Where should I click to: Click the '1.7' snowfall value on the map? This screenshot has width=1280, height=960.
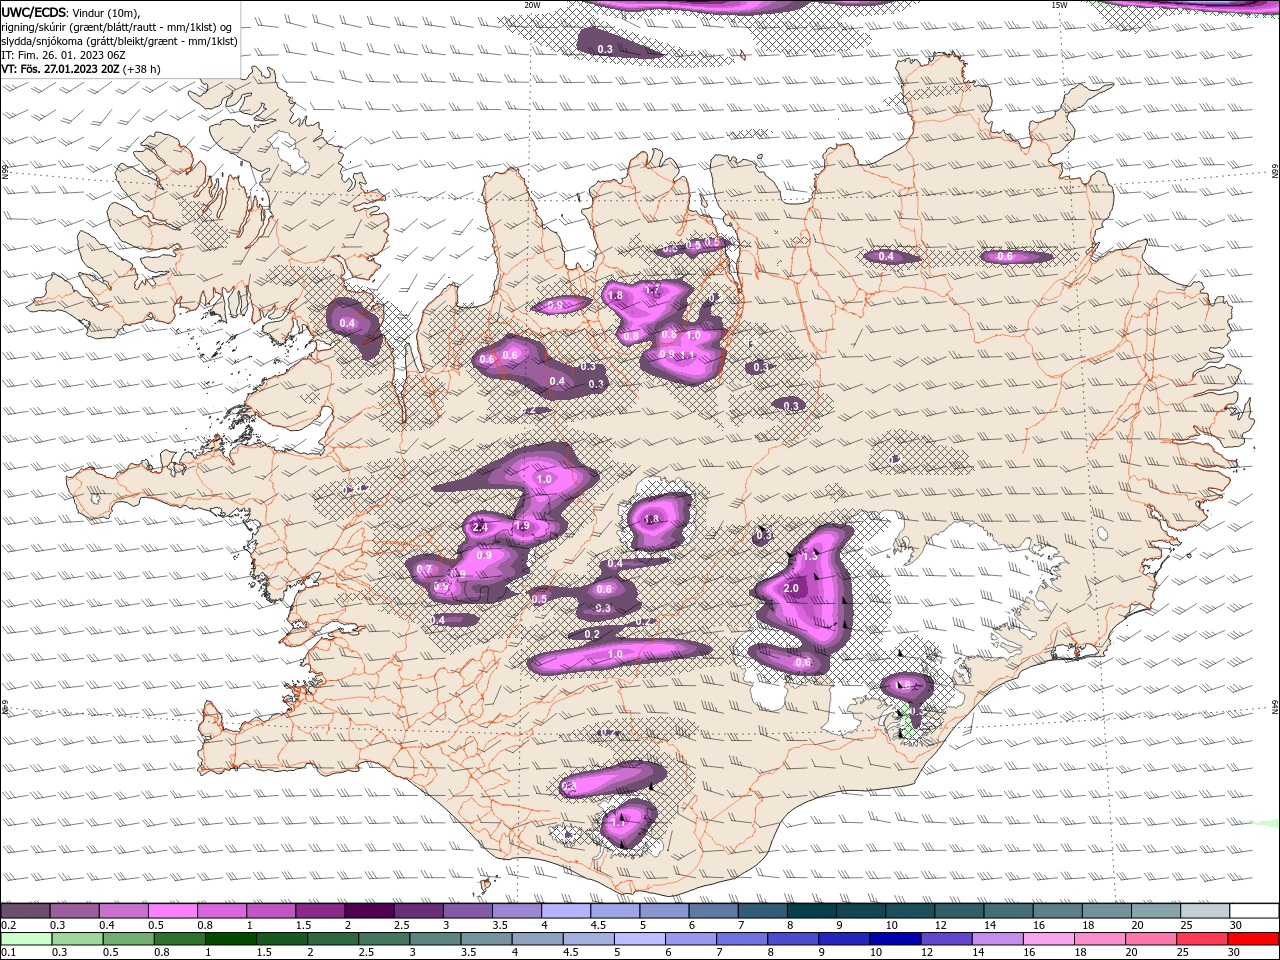(654, 290)
